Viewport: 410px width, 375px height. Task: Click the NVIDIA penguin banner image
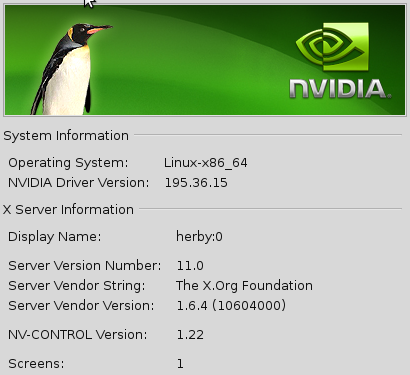(x=205, y=60)
